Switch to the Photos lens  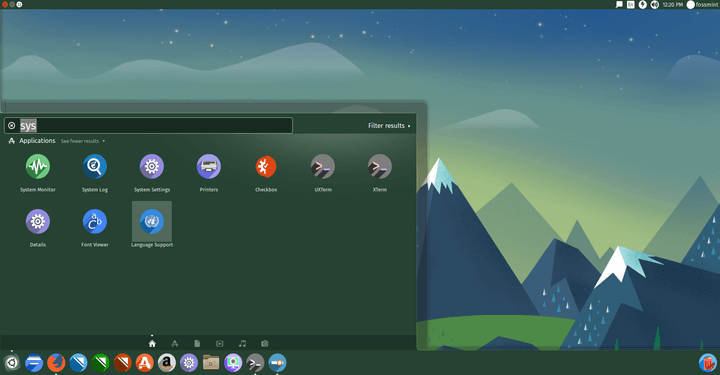click(x=264, y=343)
